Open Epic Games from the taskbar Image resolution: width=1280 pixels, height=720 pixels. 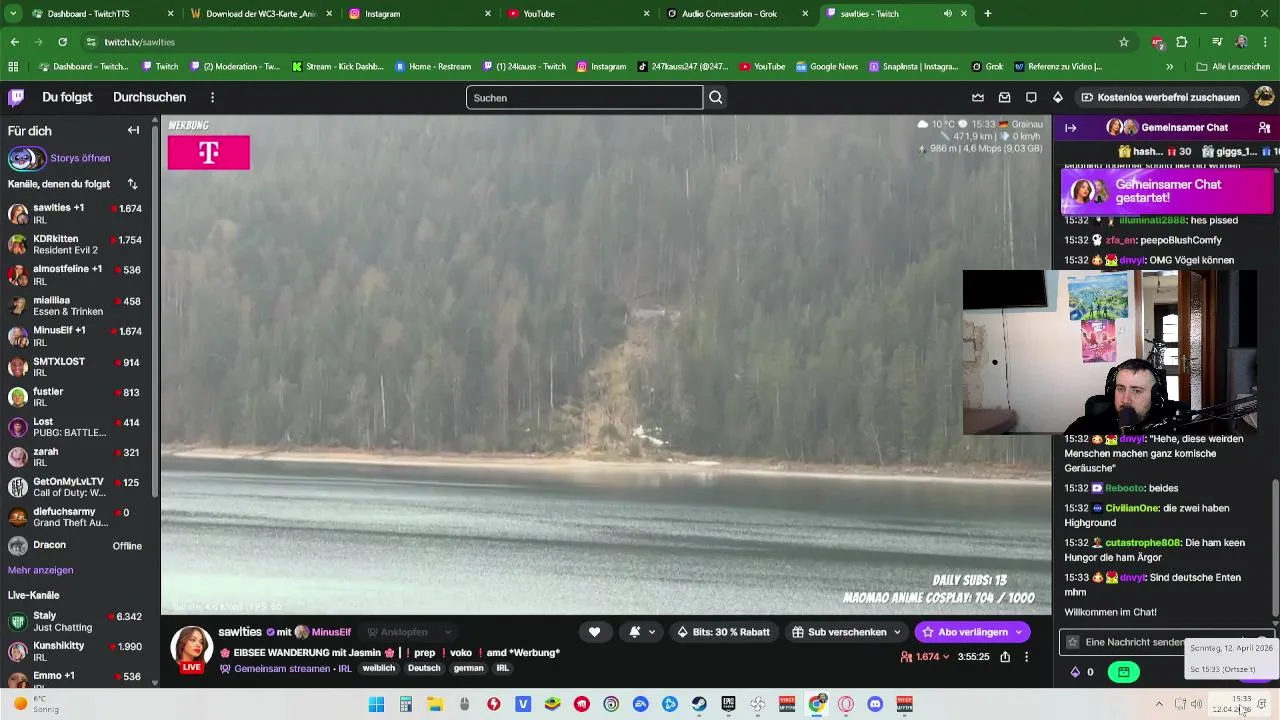(x=728, y=704)
